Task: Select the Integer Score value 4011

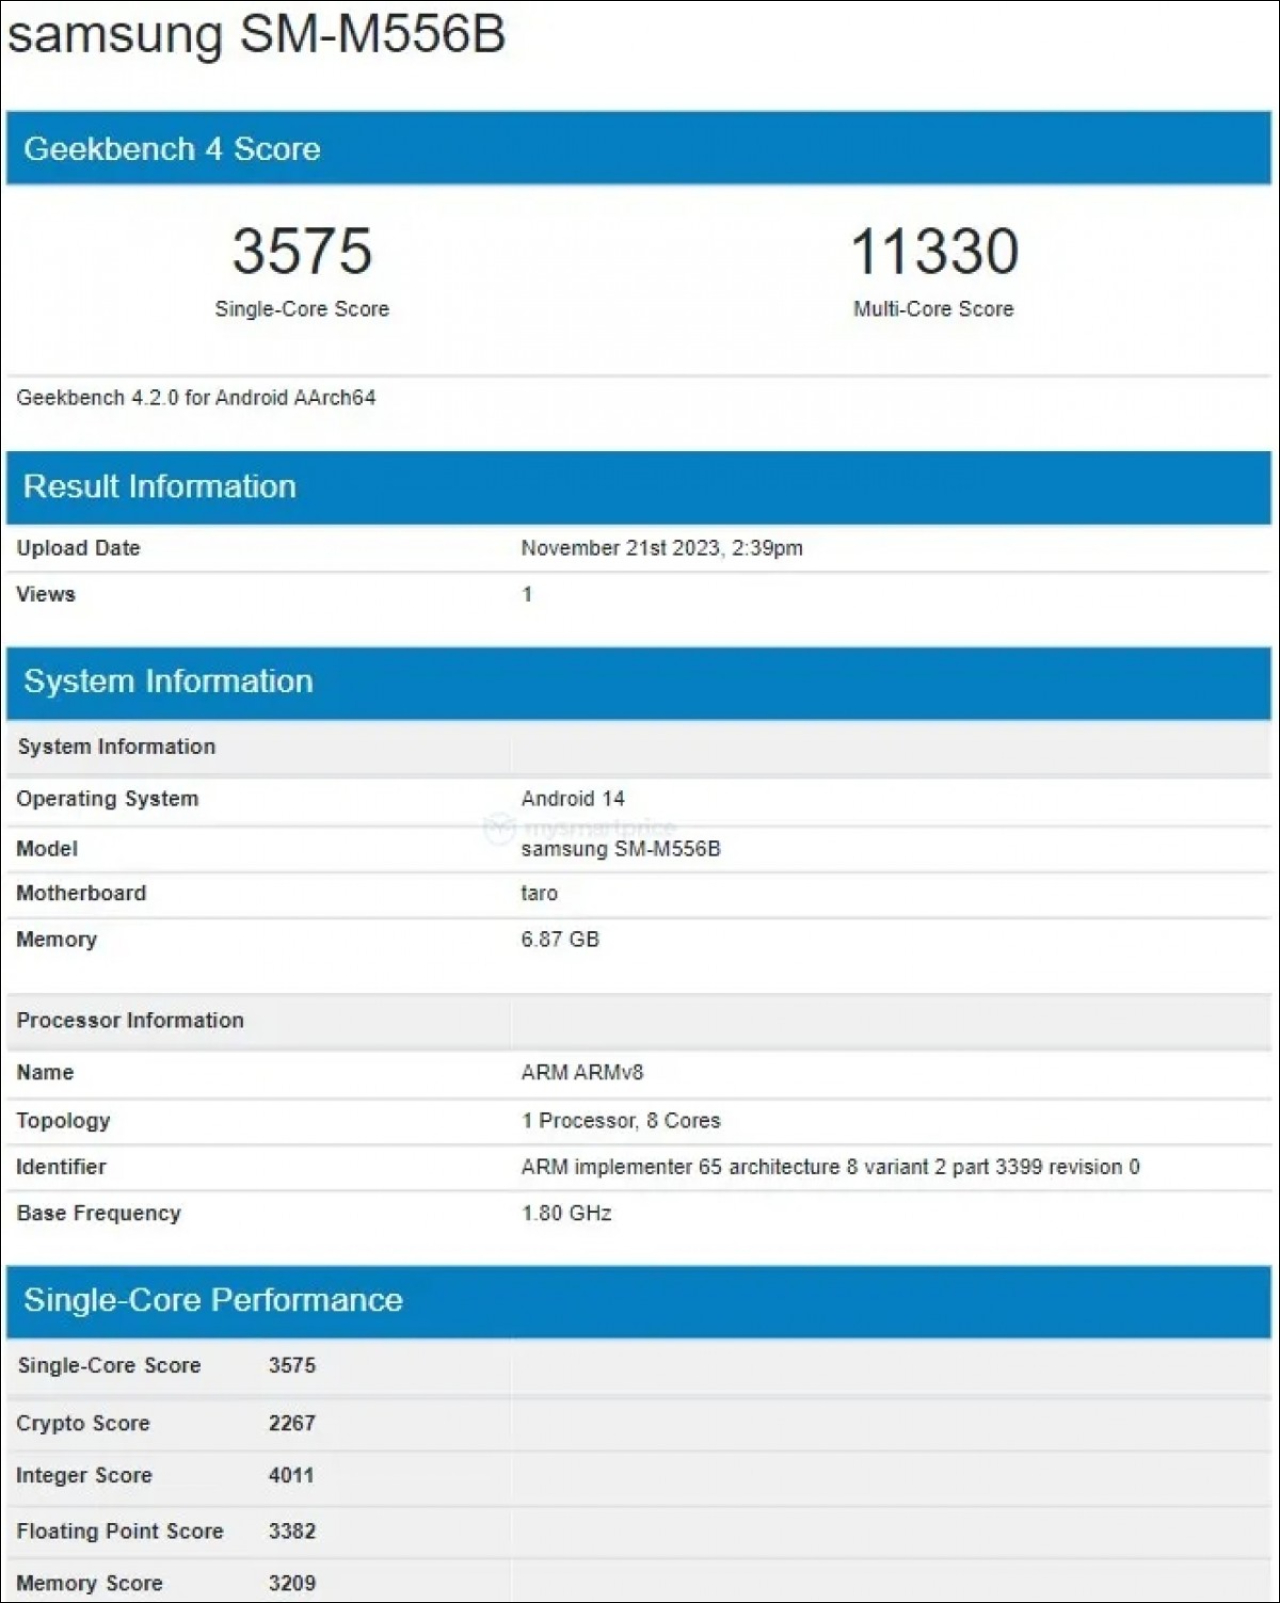Action: 291,1476
